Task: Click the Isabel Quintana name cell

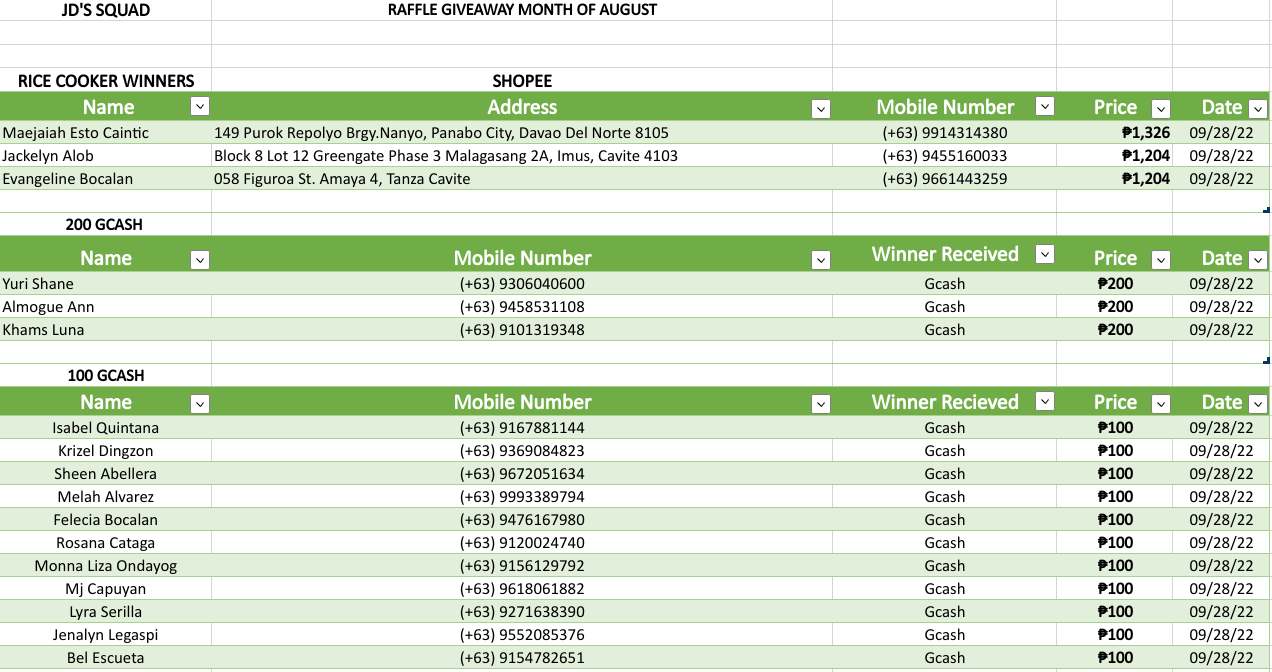Action: coord(106,428)
